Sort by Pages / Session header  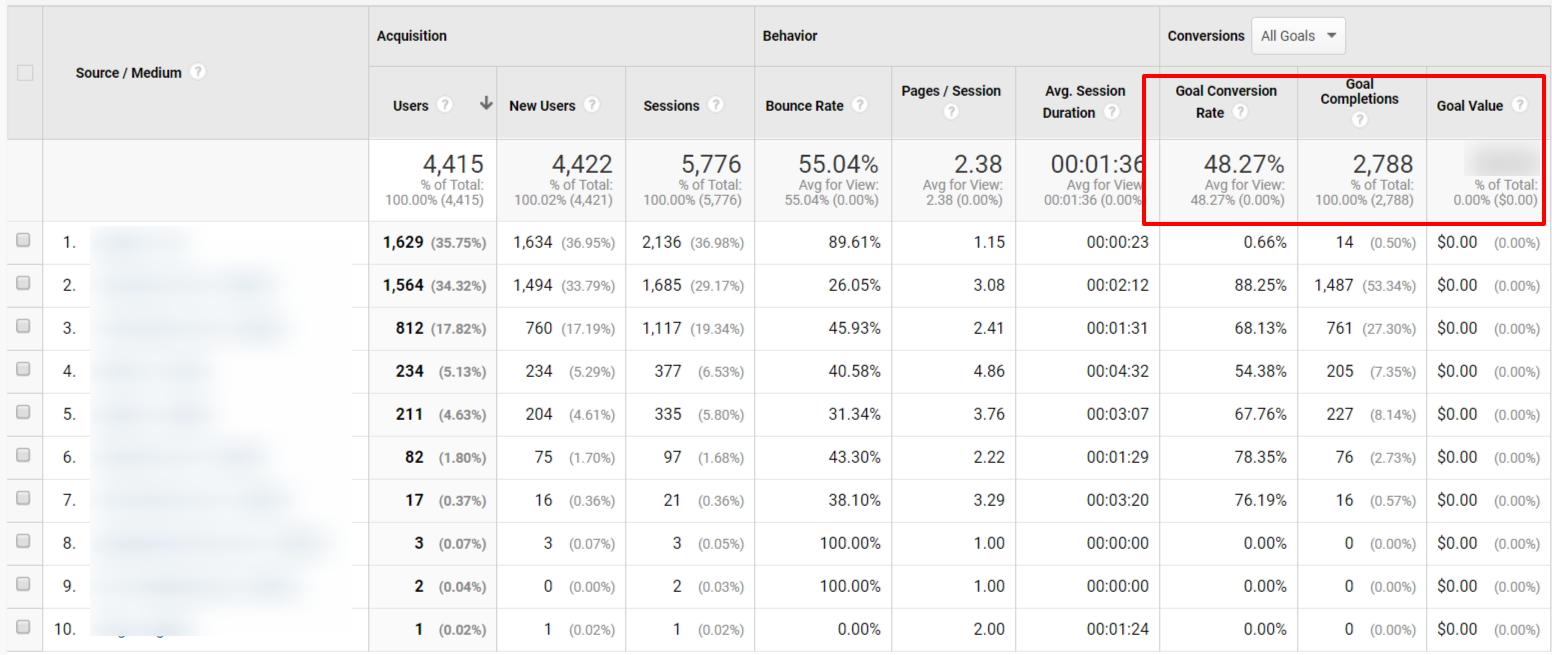(x=951, y=91)
